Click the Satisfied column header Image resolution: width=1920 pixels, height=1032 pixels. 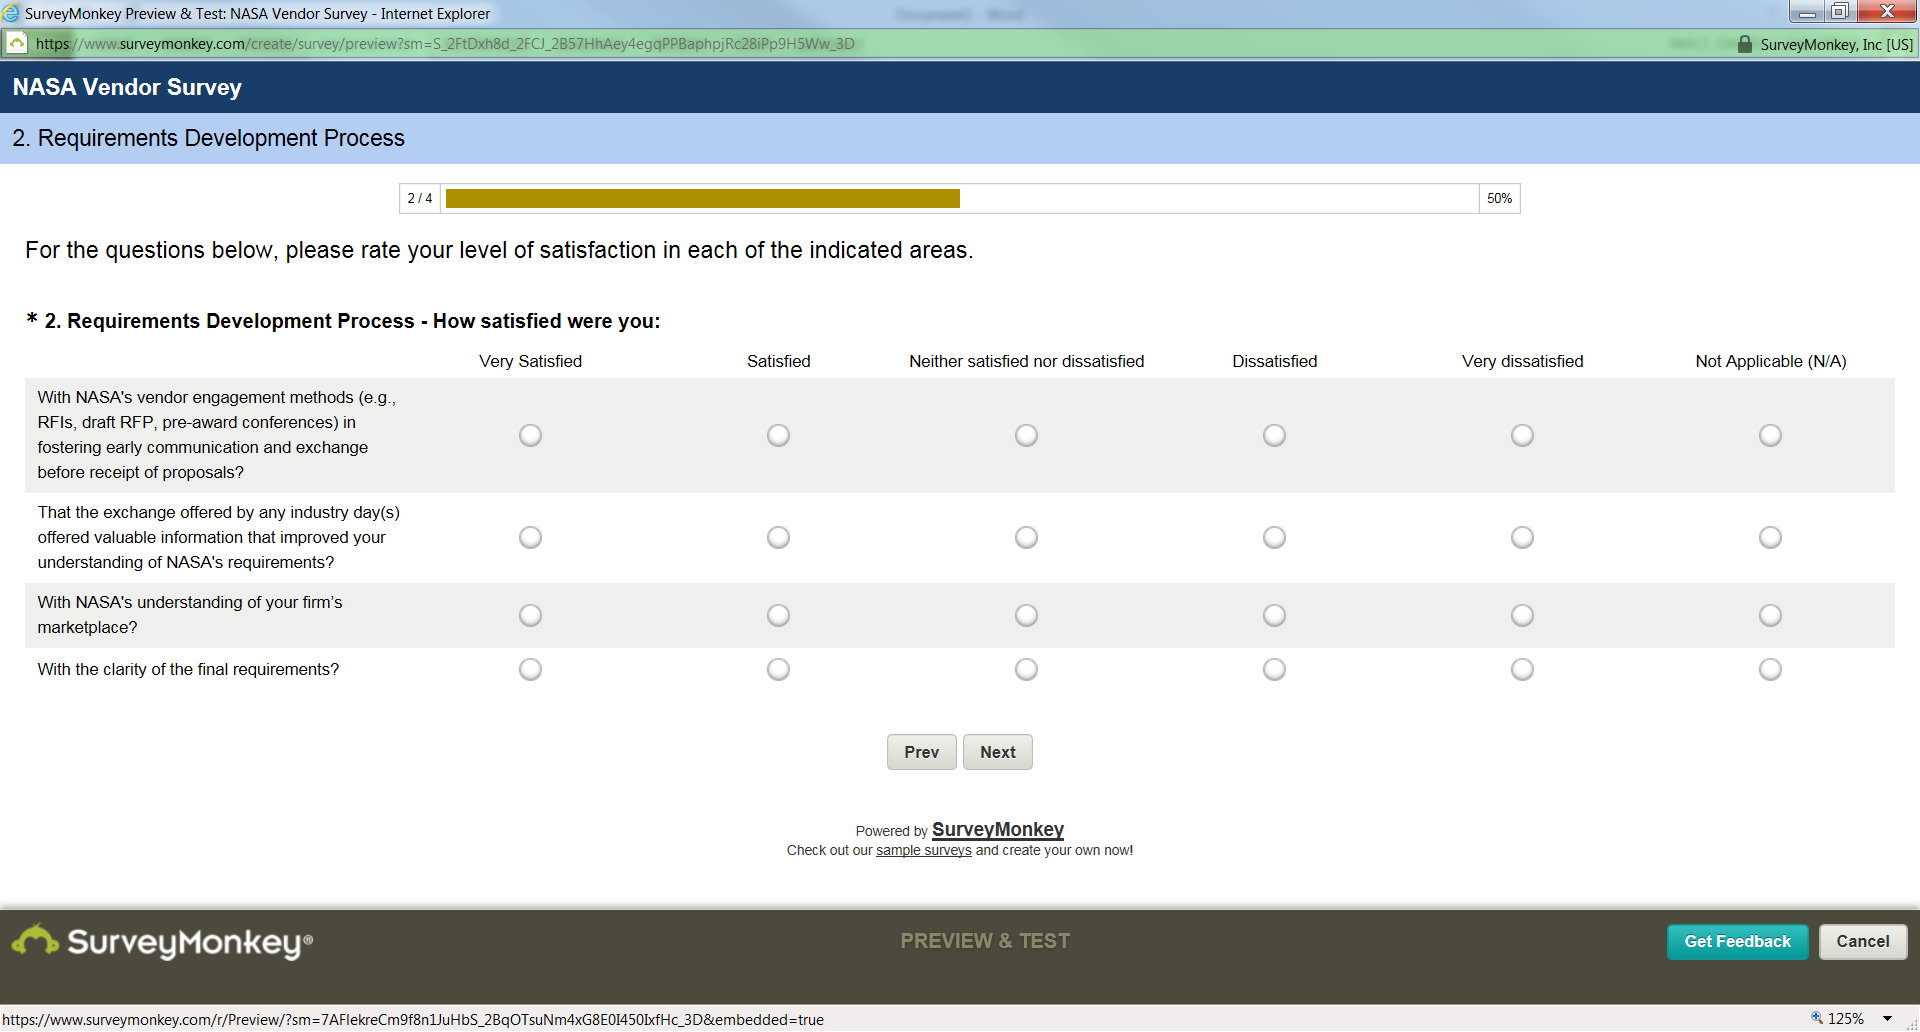pos(778,361)
